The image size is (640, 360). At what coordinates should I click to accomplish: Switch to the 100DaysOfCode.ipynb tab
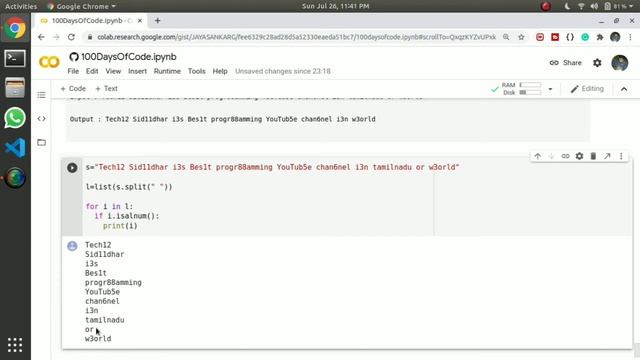91,20
